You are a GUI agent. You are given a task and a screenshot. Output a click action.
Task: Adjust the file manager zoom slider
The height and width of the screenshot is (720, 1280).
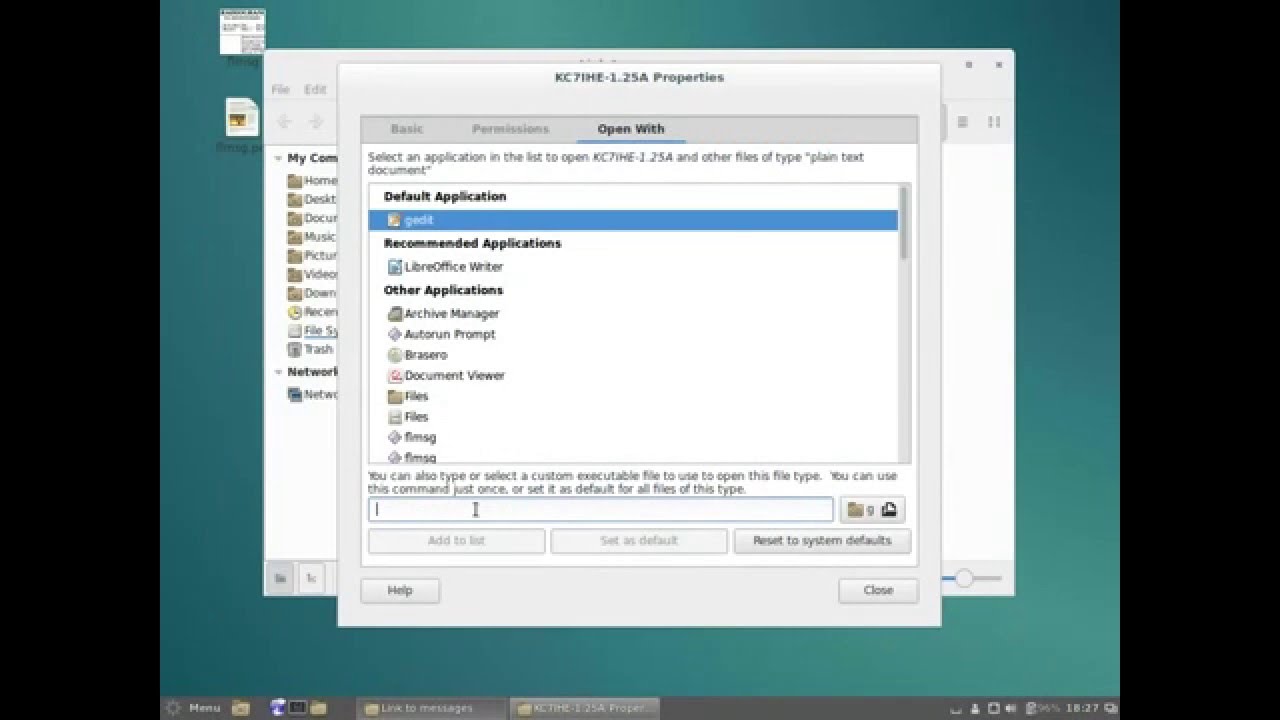click(x=964, y=578)
